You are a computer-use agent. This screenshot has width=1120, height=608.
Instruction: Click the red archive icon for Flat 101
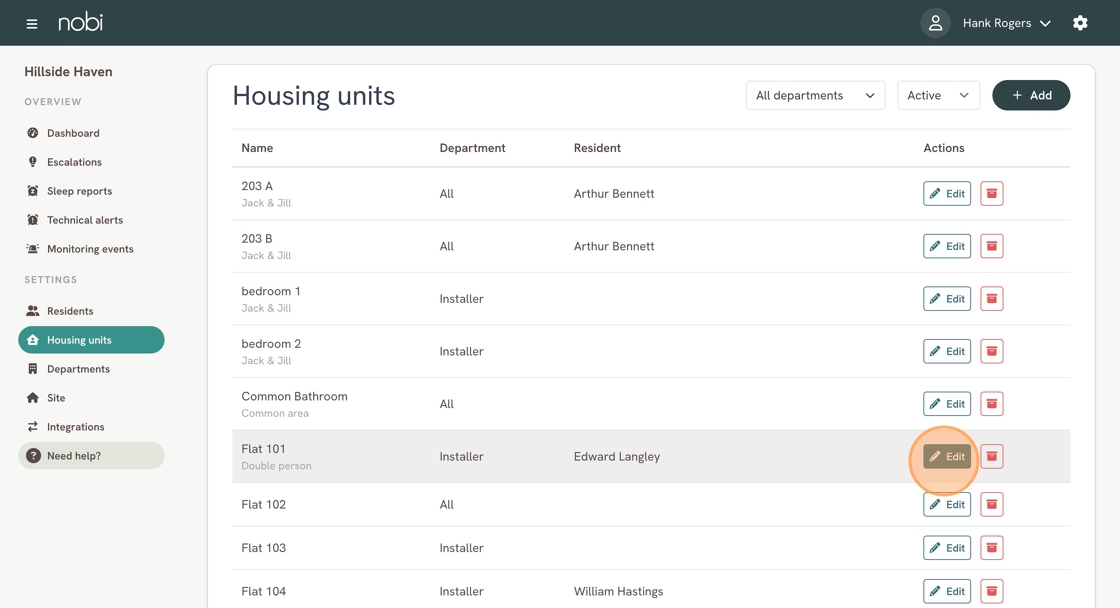point(991,457)
